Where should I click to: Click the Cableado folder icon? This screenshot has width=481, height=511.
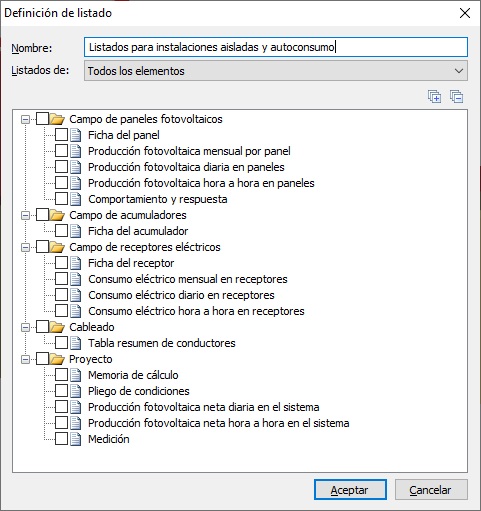point(57,327)
